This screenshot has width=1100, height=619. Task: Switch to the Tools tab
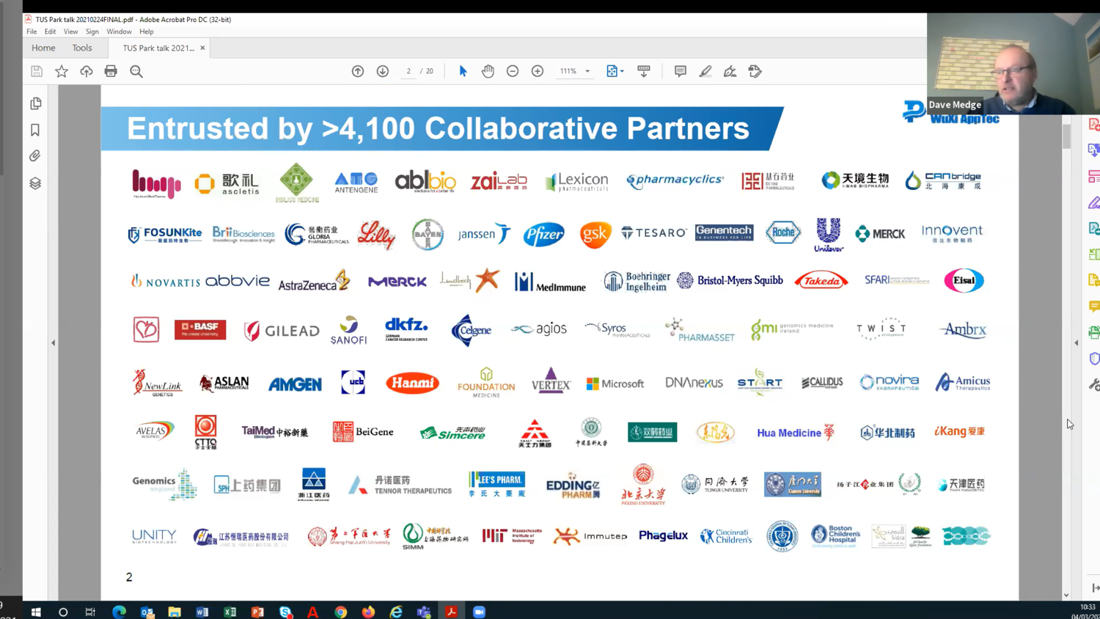(x=82, y=48)
